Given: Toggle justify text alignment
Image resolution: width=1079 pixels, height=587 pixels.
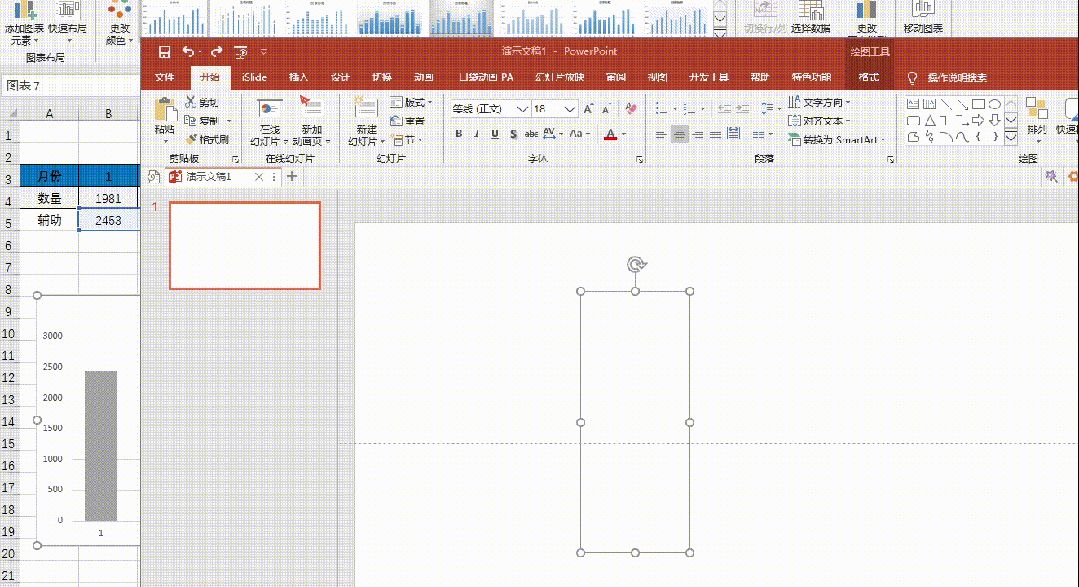Looking at the screenshot, I should [x=716, y=135].
